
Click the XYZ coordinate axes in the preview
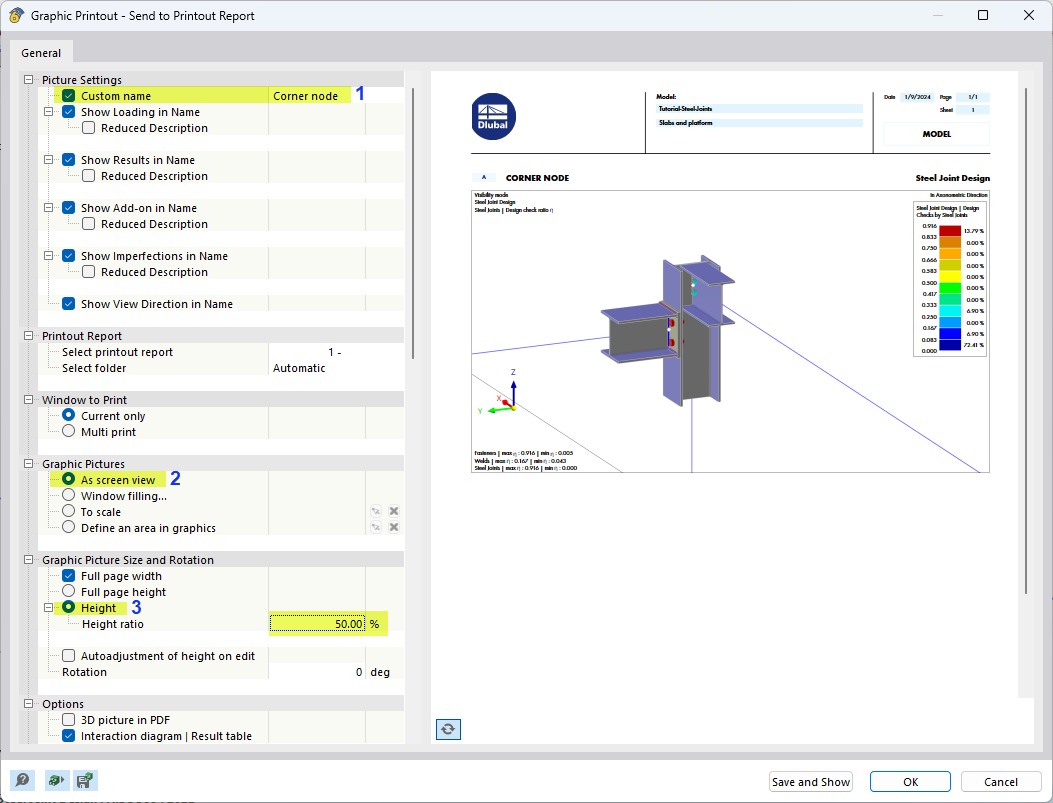(500, 392)
